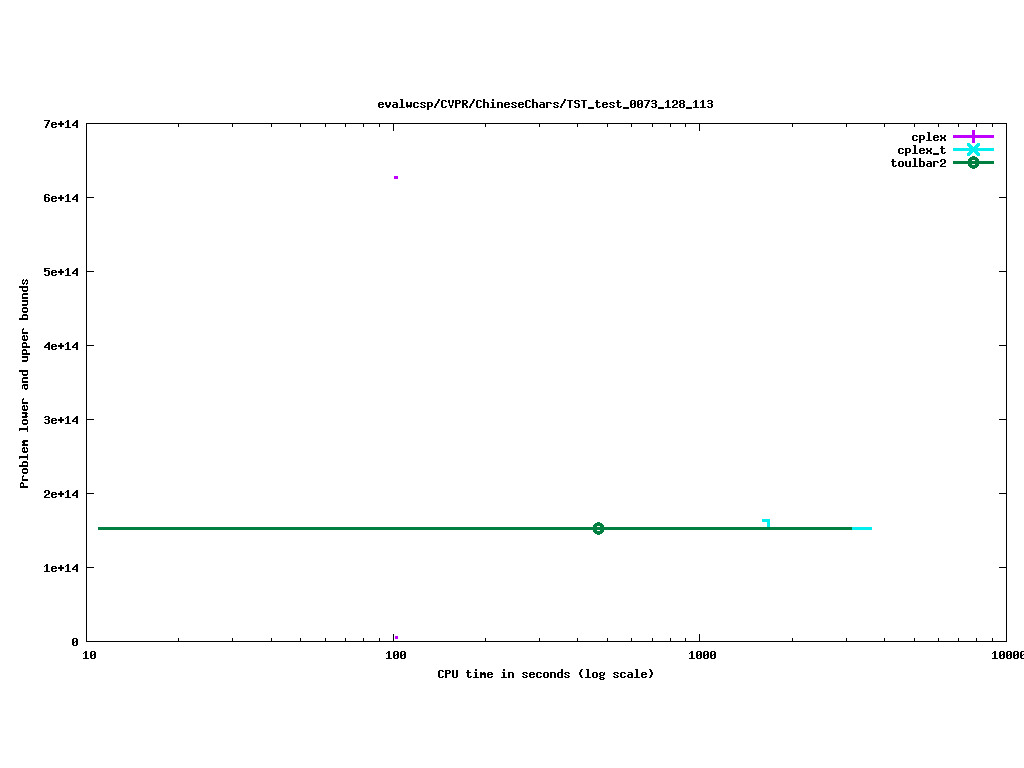Click the 4e+14 y-axis tick label
Image resolution: width=1024 pixels, height=768 pixels.
tap(61, 346)
